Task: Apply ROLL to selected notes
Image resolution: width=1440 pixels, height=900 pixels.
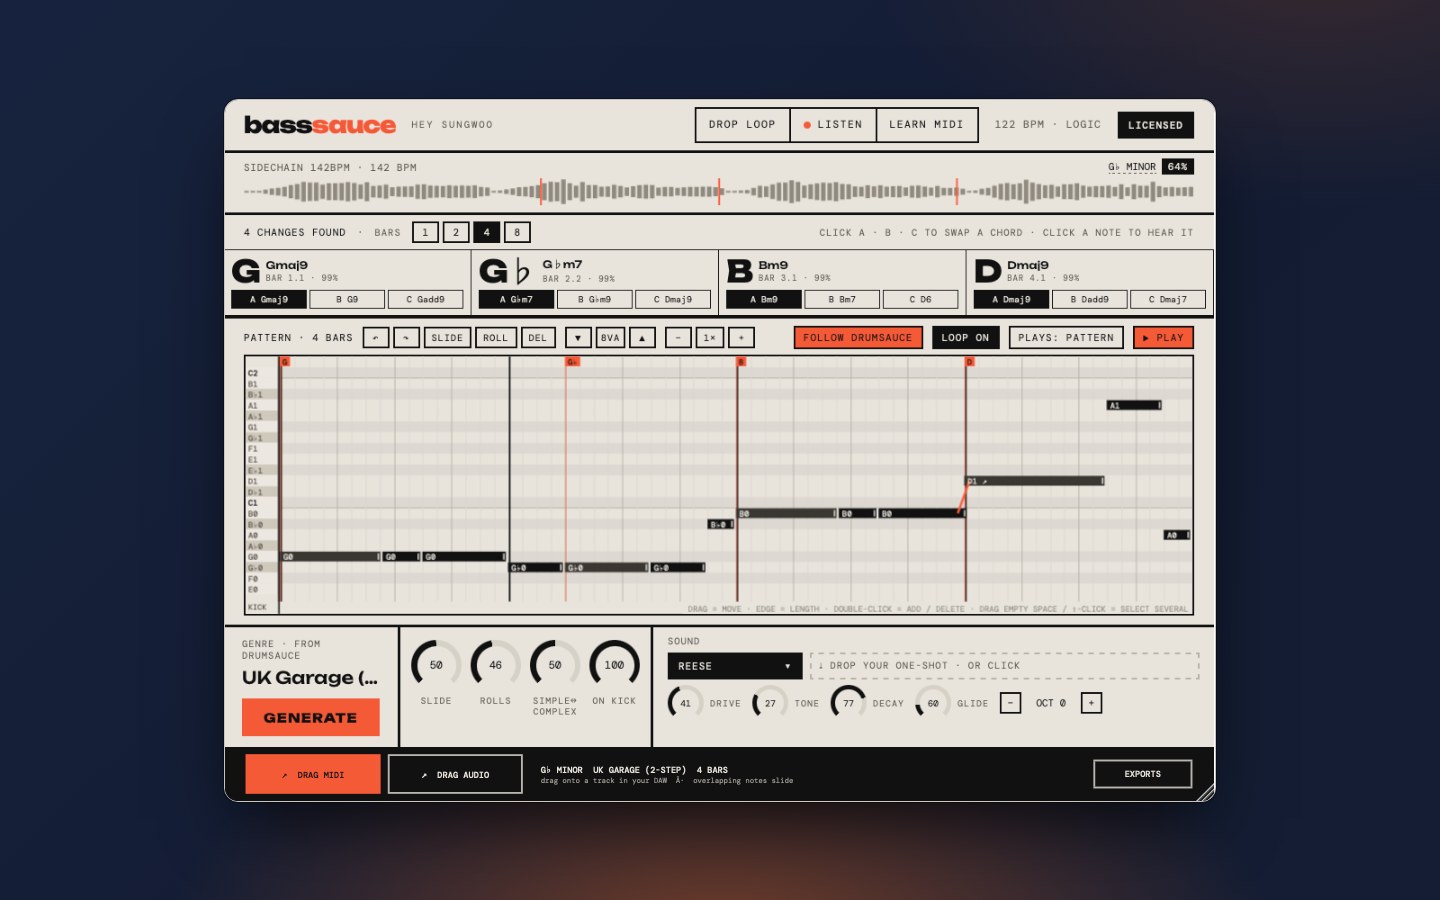Action: [x=496, y=338]
